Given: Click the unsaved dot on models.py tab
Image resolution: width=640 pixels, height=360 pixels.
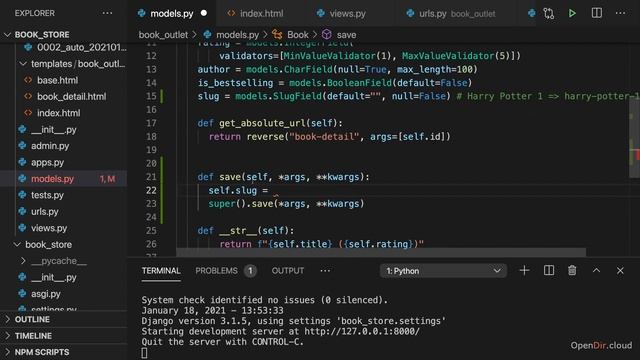Looking at the screenshot, I should [204, 13].
